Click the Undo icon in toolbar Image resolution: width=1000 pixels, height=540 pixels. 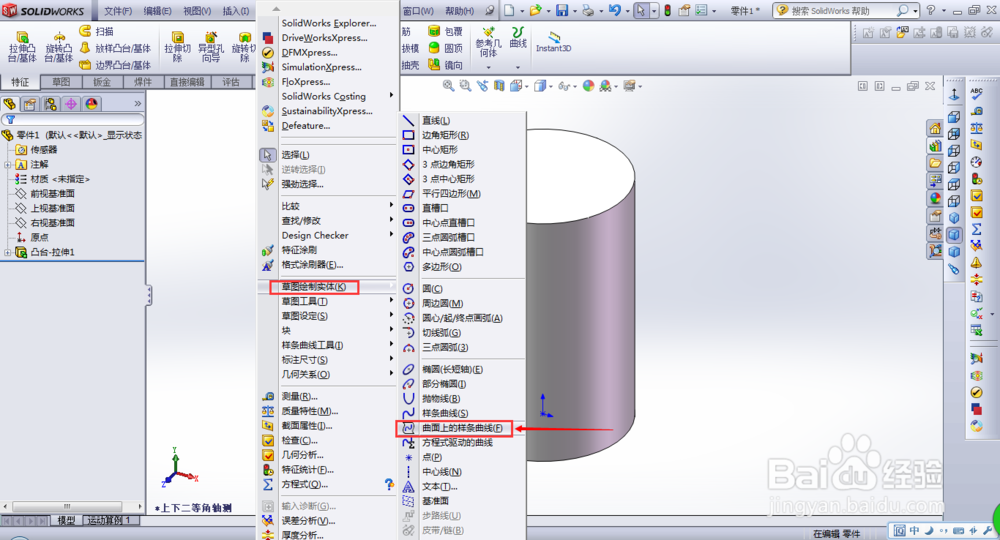614,10
